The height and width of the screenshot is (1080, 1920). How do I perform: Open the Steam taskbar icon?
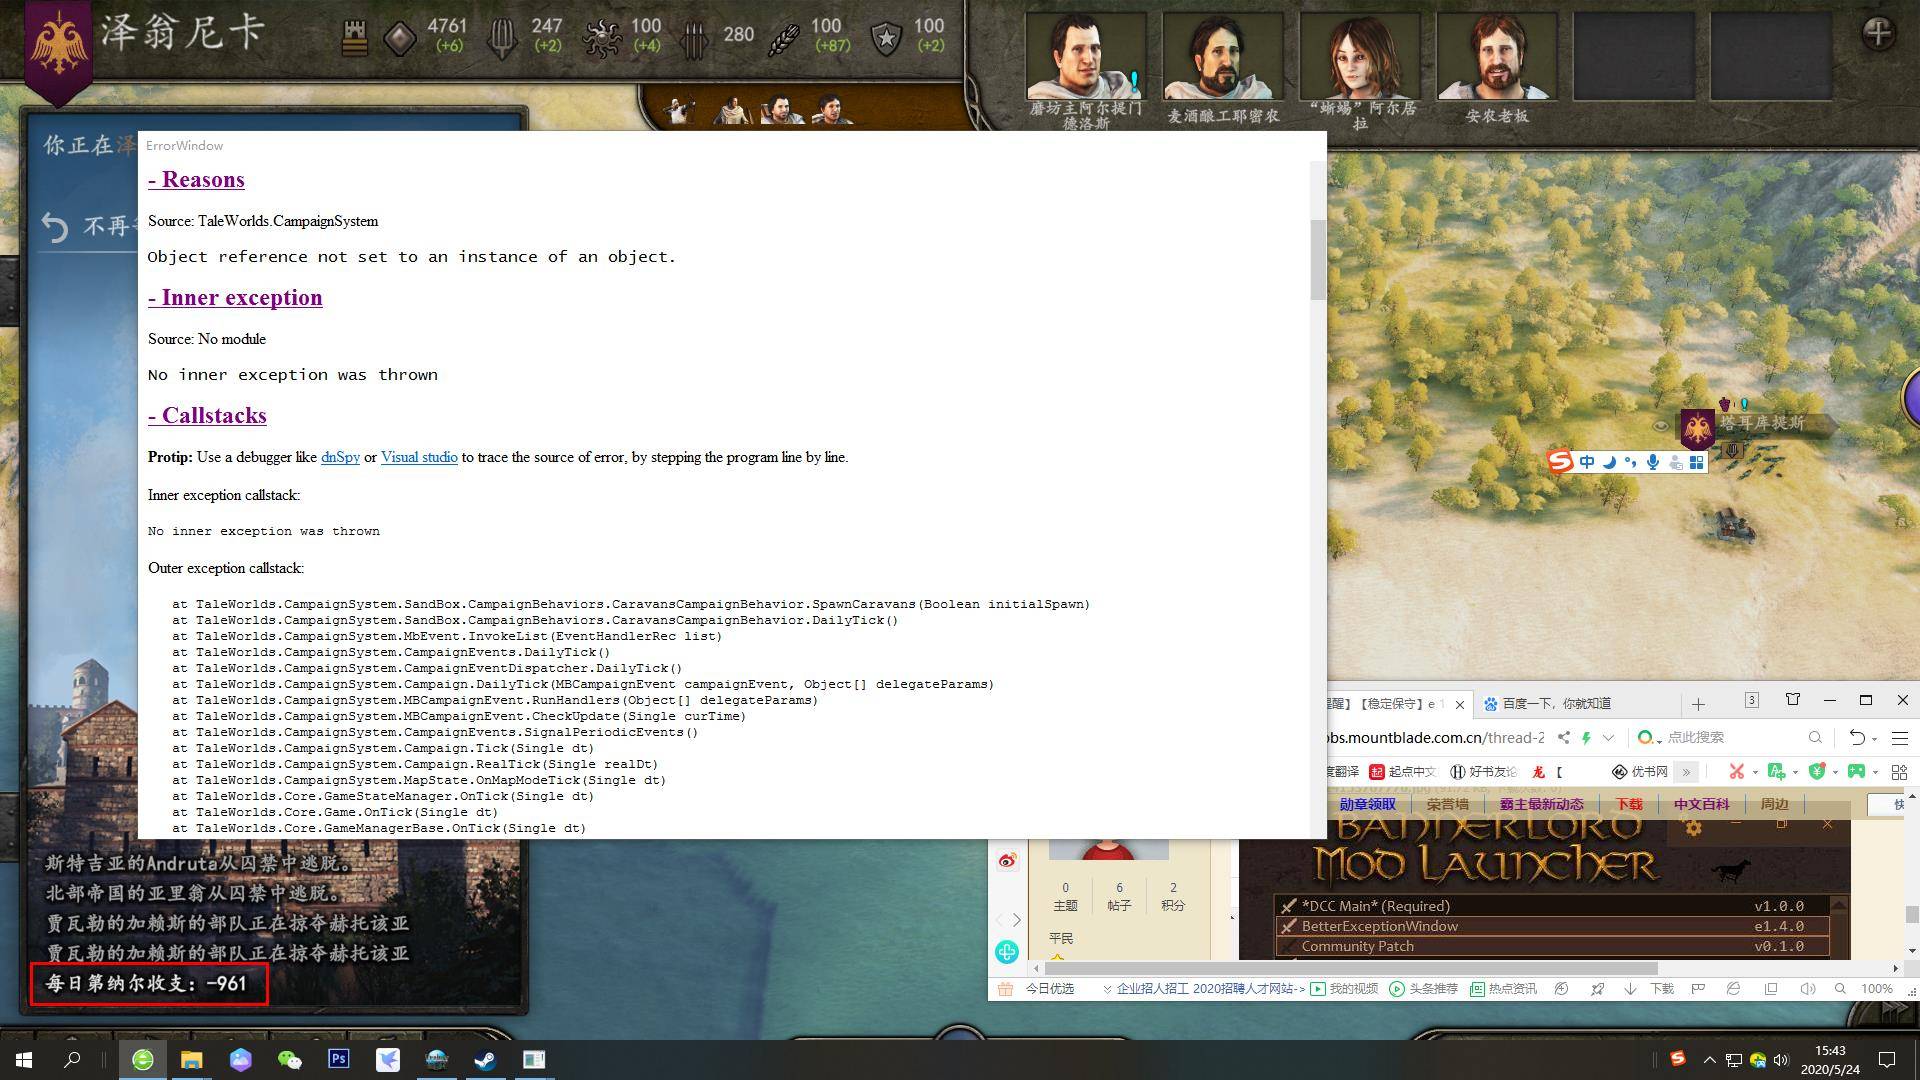click(x=485, y=1059)
